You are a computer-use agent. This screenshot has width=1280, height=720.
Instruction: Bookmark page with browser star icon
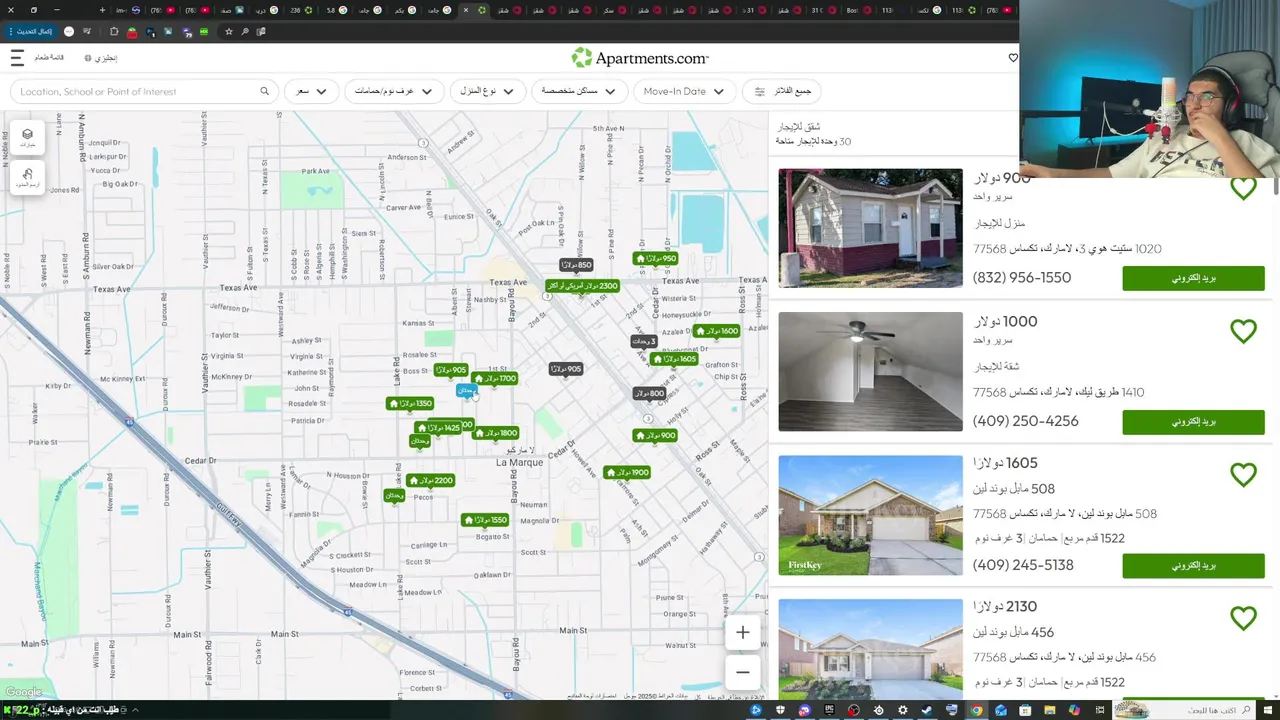point(229,31)
